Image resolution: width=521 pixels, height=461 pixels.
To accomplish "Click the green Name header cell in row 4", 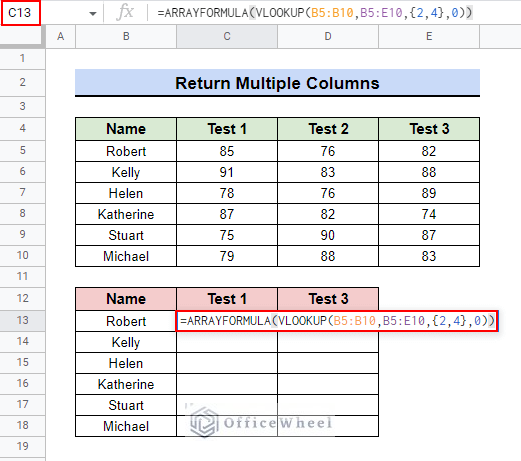I will click(126, 129).
